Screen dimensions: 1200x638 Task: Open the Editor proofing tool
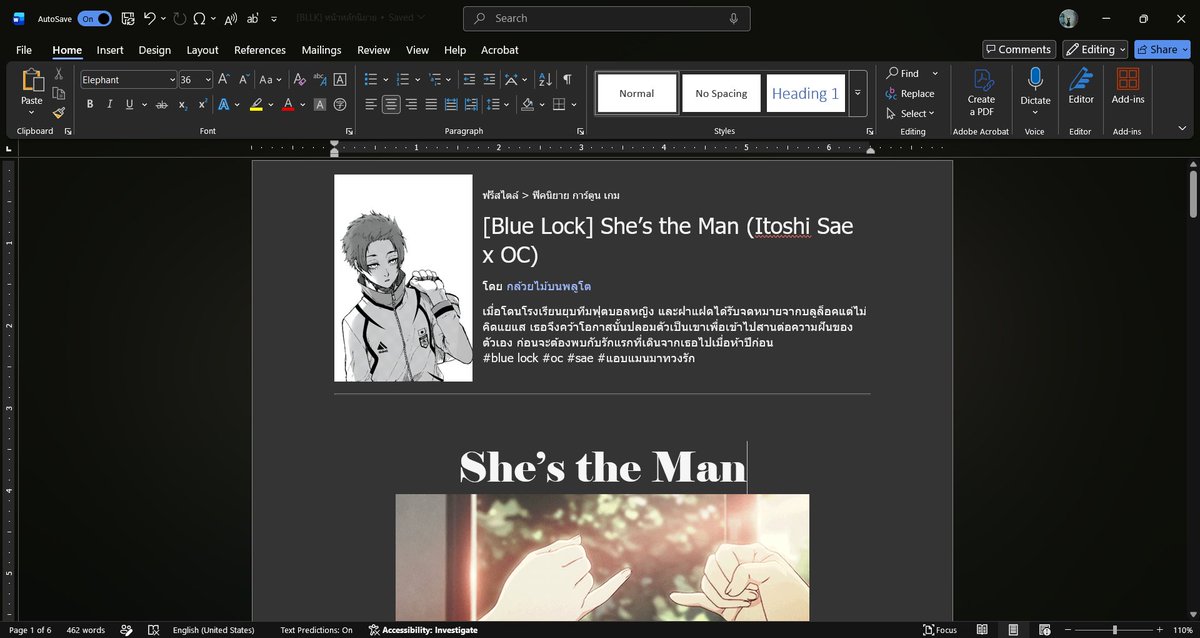[1081, 87]
